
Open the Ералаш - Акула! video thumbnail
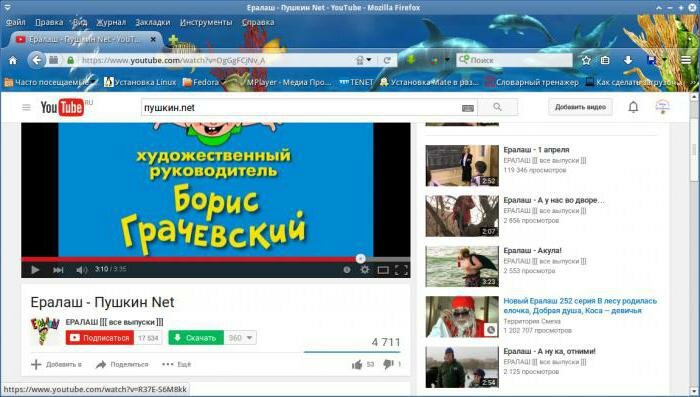click(x=462, y=266)
